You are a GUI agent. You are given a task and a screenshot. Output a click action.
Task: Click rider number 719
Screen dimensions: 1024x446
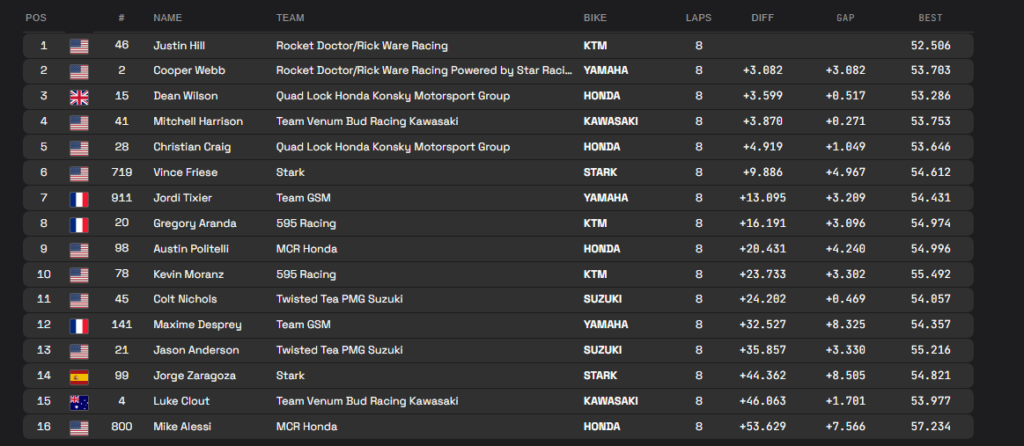(121, 172)
